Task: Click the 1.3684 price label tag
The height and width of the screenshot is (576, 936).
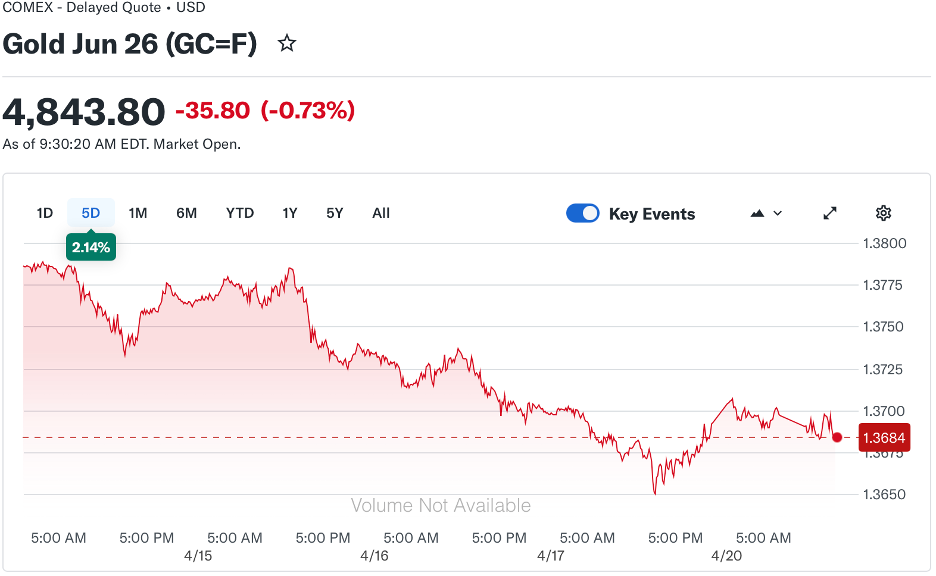Action: click(885, 437)
